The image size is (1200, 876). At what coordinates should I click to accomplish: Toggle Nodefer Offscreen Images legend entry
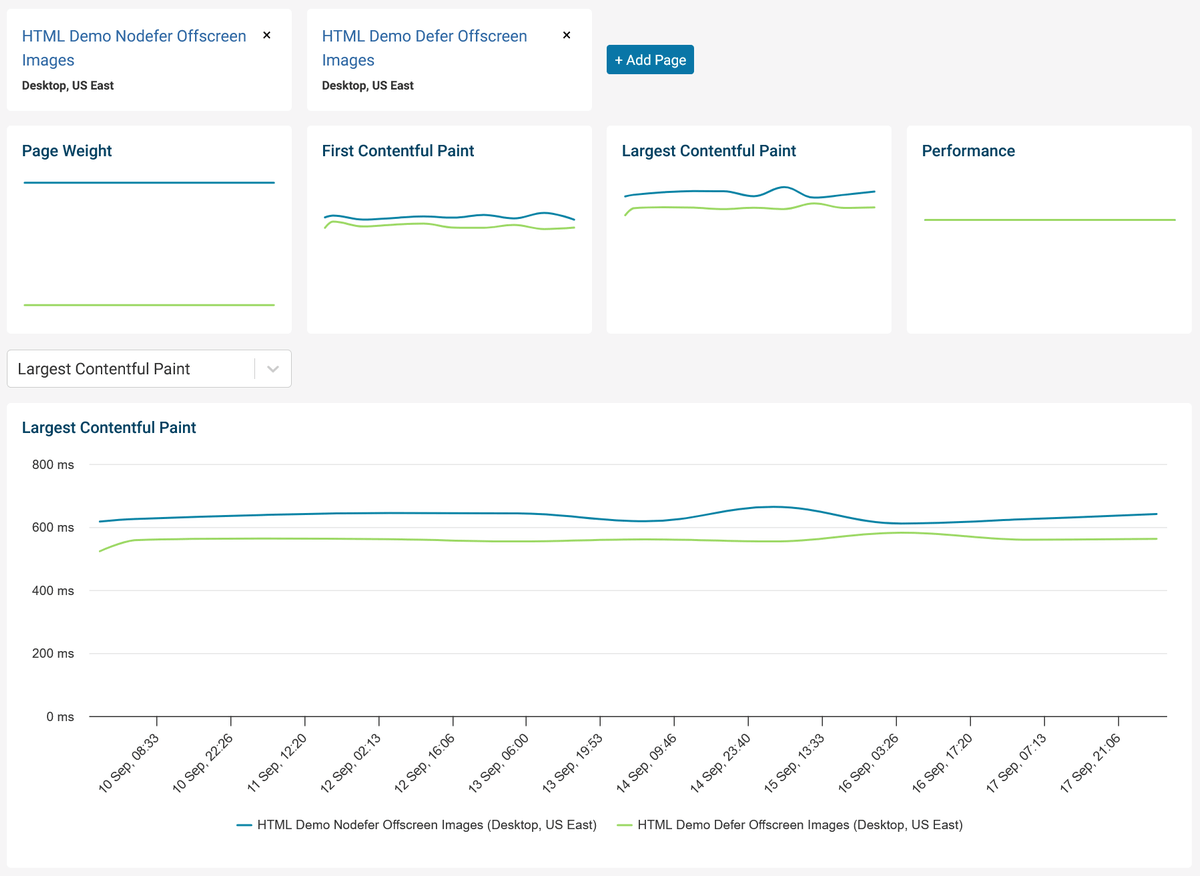click(417, 825)
